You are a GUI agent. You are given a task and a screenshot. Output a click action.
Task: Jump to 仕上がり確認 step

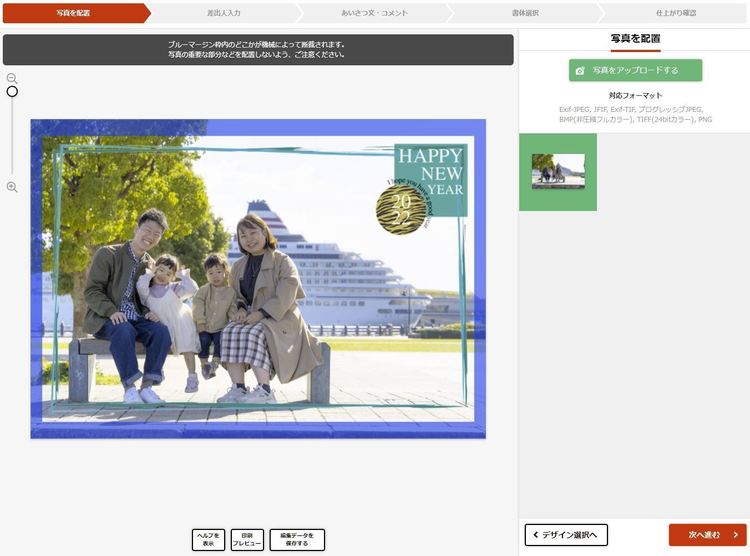(x=675, y=13)
